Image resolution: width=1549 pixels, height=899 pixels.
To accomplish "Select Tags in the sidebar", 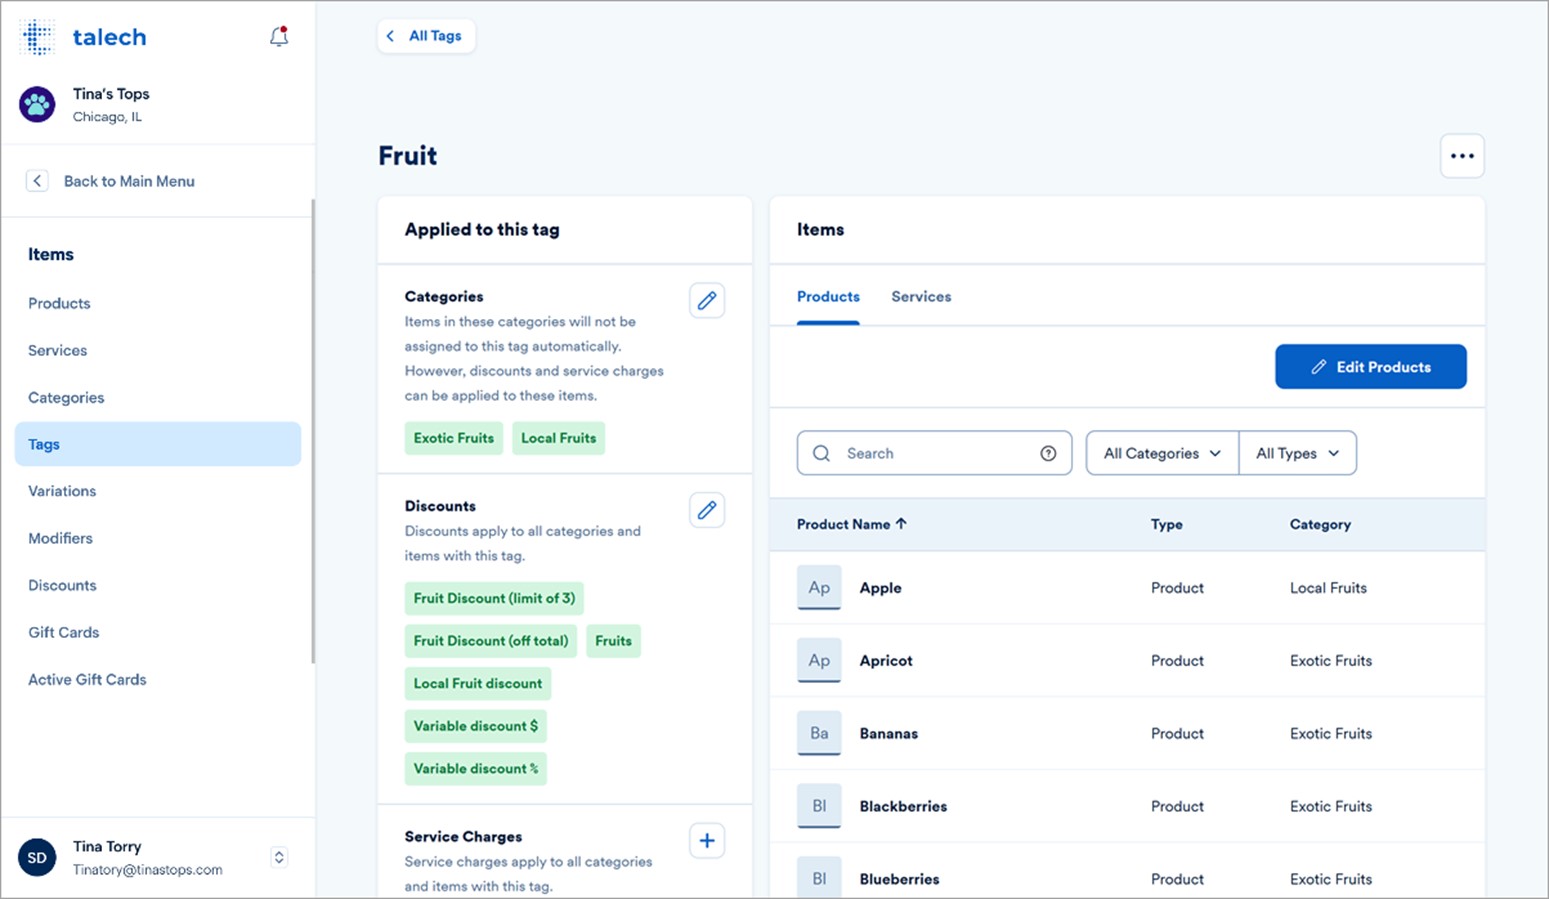I will click(158, 444).
